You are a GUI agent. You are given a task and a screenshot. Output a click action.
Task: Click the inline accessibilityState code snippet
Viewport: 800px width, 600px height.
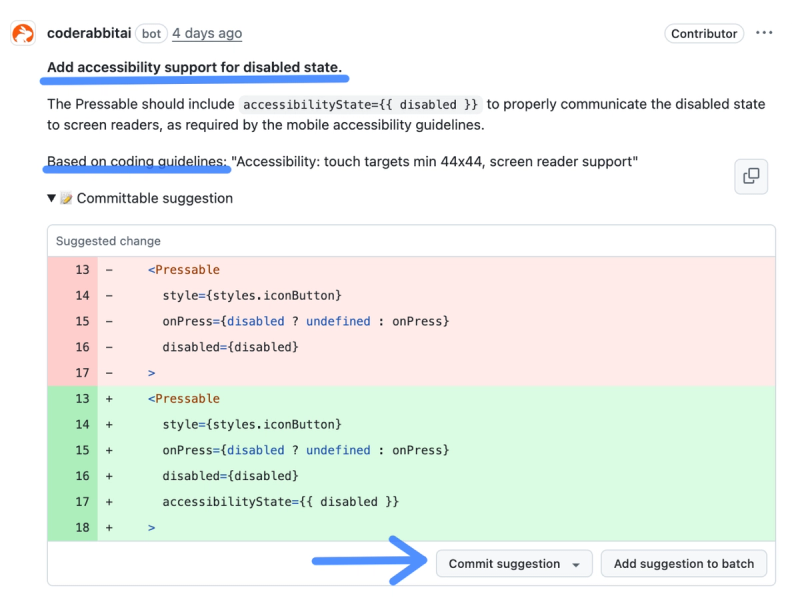pos(361,104)
